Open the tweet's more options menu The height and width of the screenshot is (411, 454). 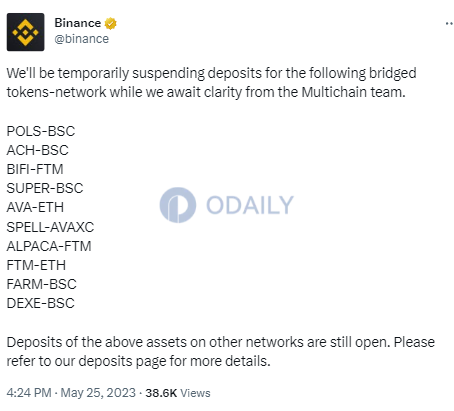click(x=449, y=24)
